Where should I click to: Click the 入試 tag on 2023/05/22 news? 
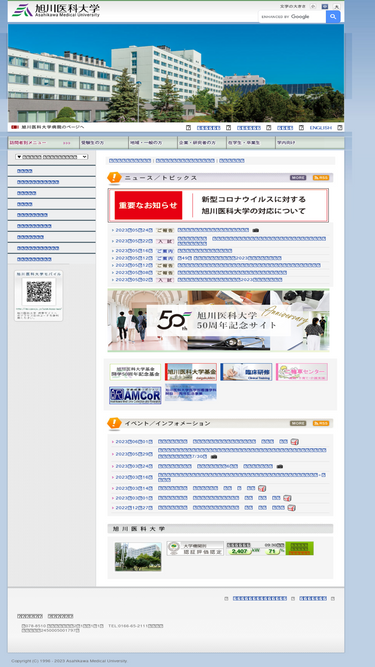point(165,241)
